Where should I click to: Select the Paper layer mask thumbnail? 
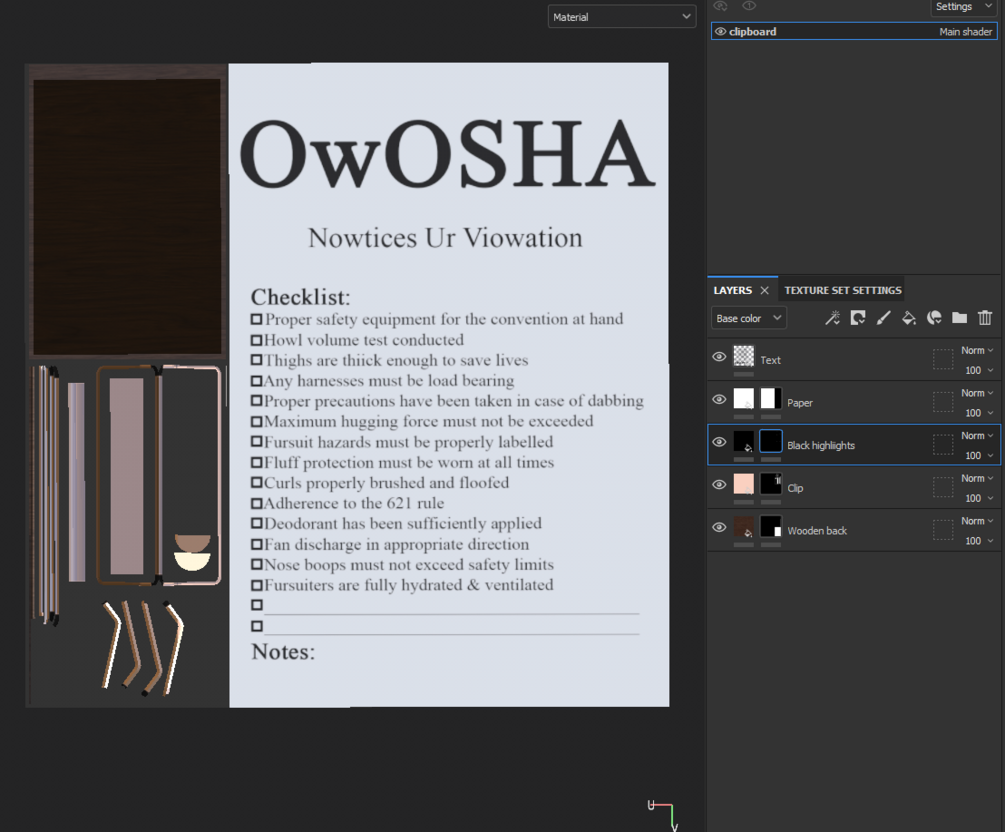(770, 398)
